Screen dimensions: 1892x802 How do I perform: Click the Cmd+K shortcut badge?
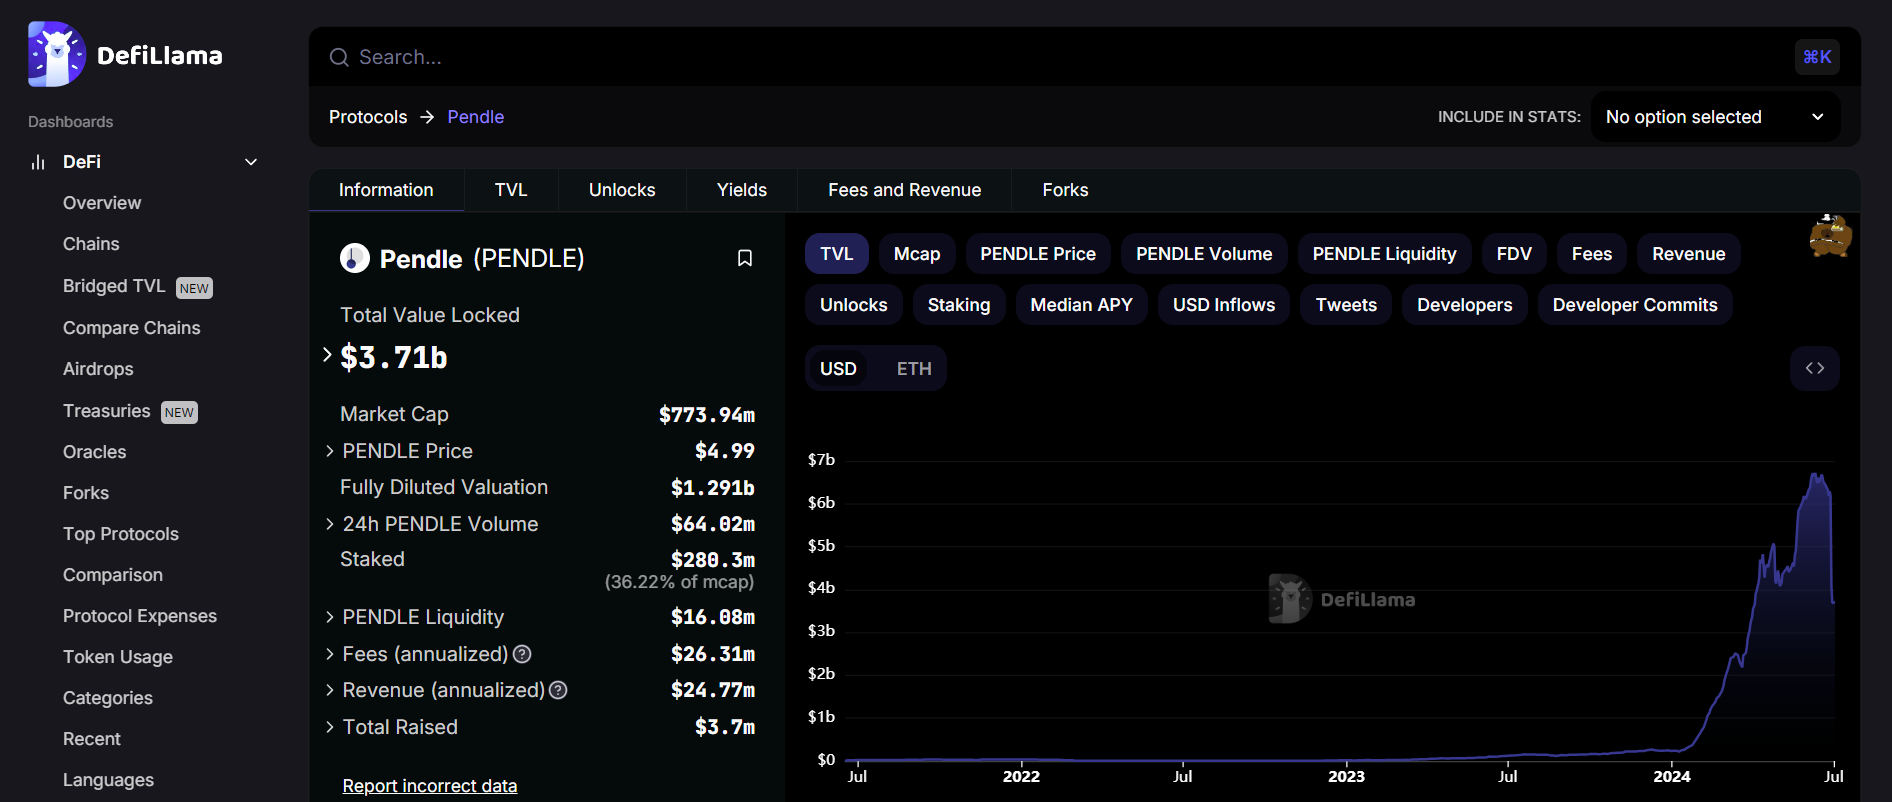[x=1817, y=57]
